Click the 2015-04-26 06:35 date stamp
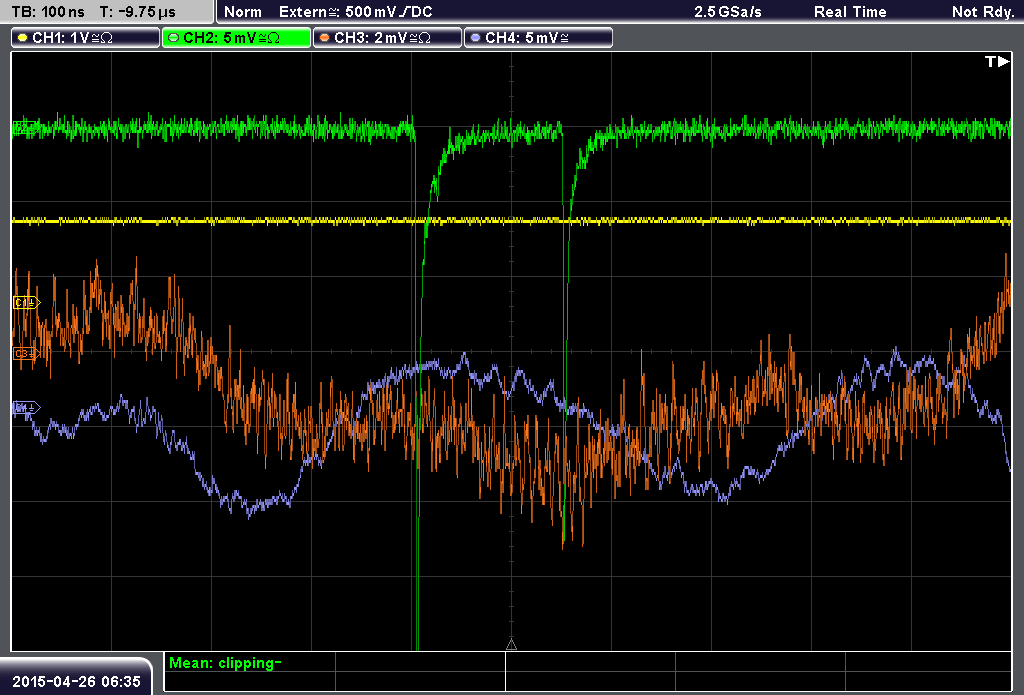The image size is (1024, 695). pos(76,681)
